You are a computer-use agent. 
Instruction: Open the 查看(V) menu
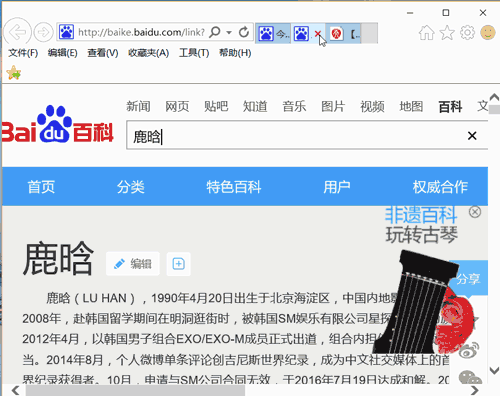tap(103, 53)
